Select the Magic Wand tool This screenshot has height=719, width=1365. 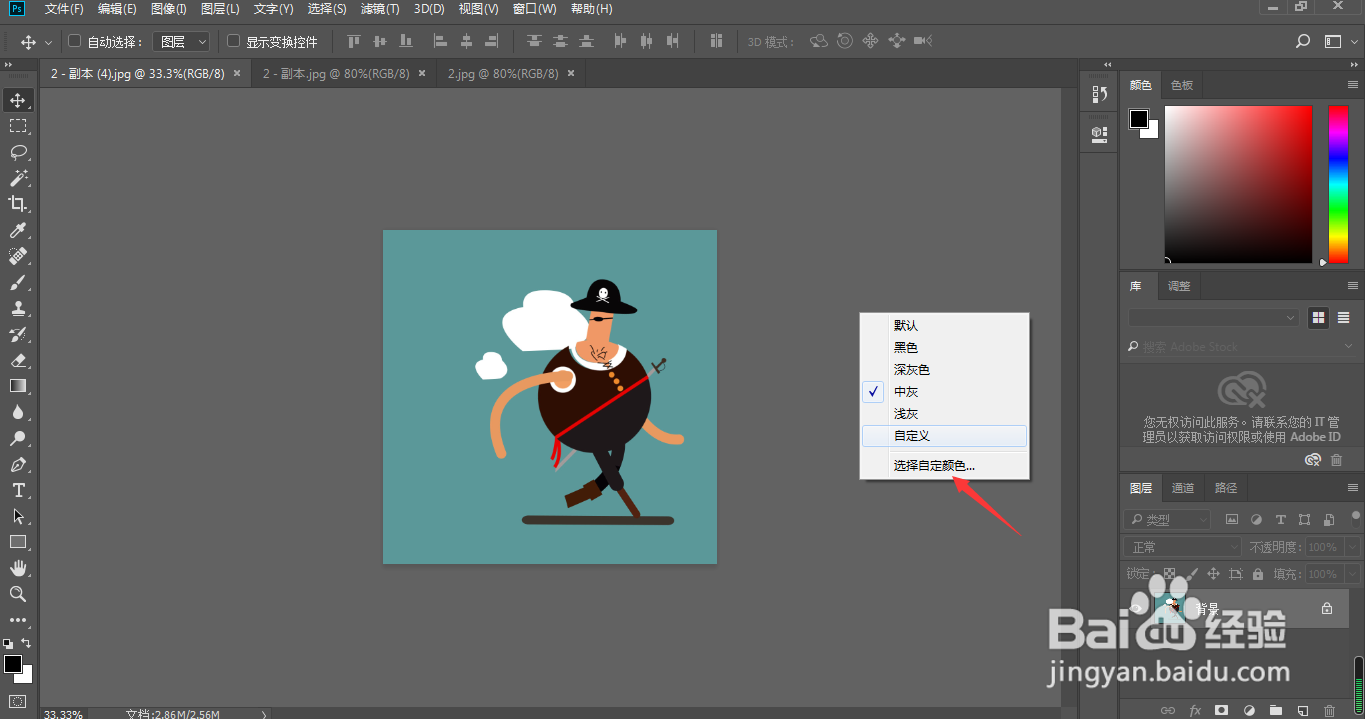click(18, 178)
